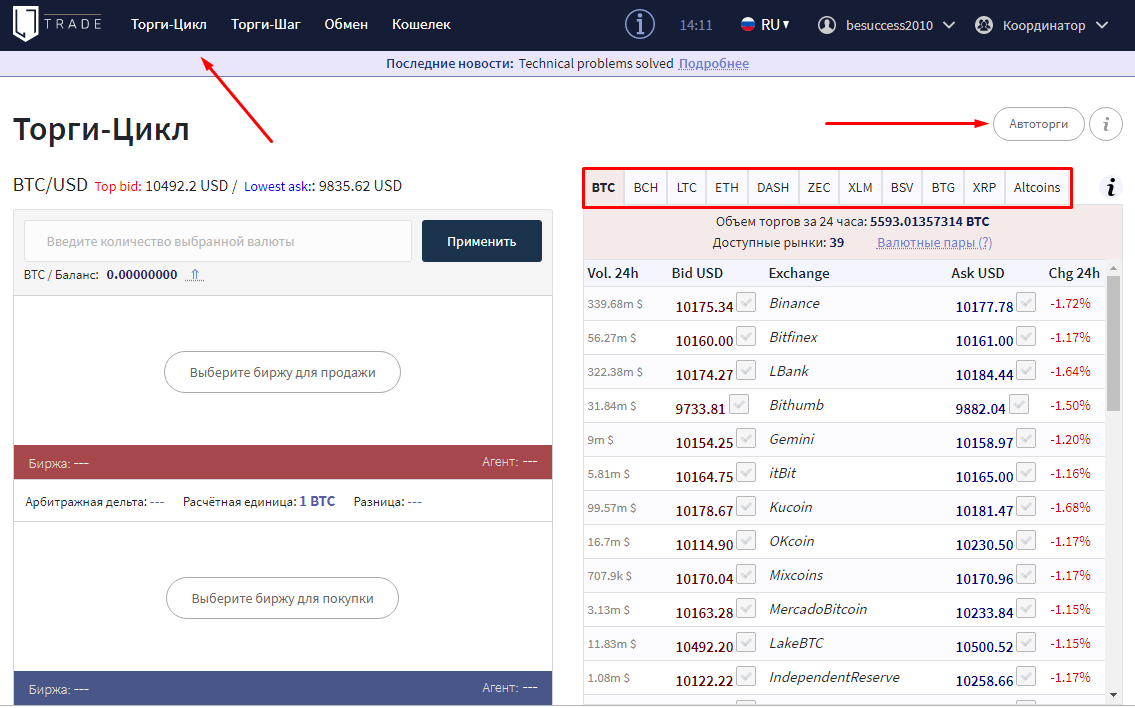Select the BTC currency tab

[604, 187]
